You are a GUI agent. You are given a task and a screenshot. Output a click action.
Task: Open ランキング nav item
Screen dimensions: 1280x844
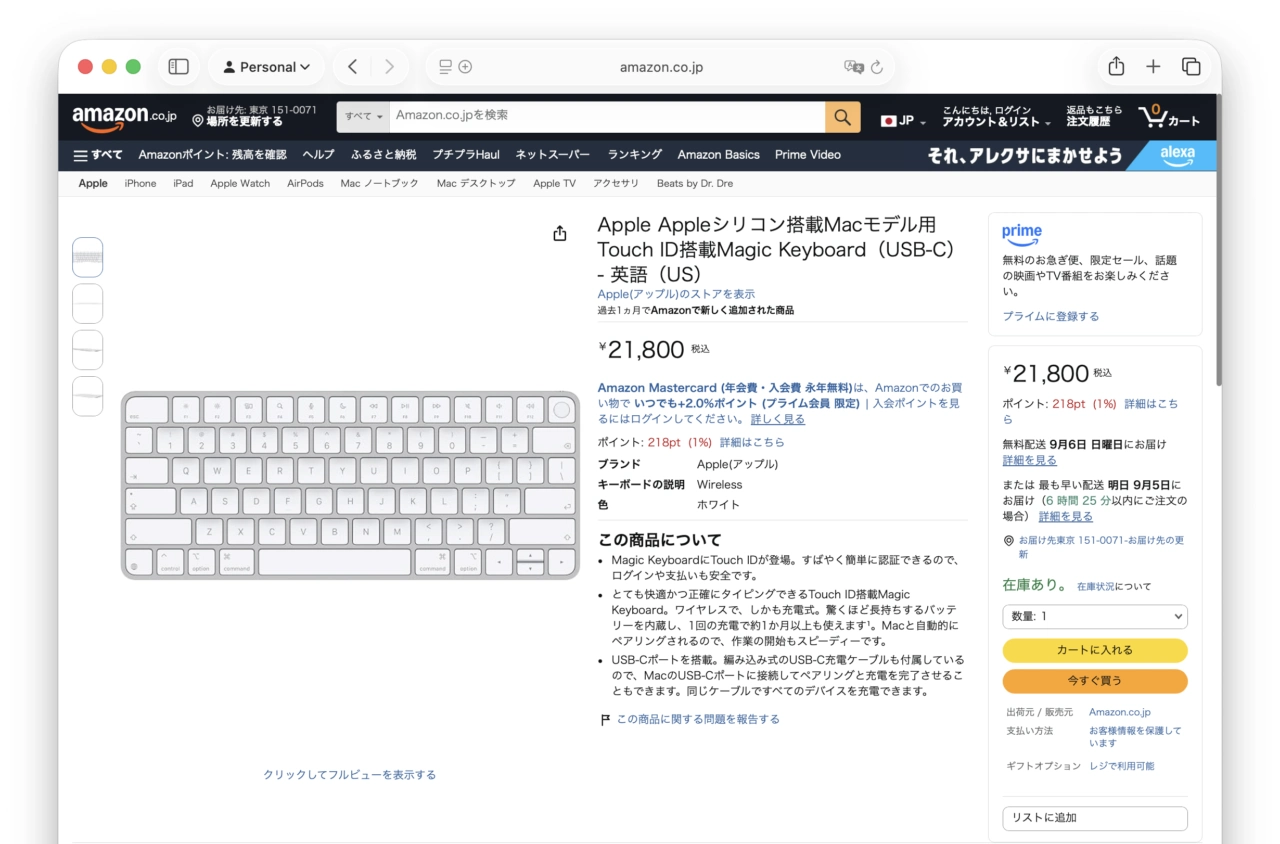click(x=635, y=155)
